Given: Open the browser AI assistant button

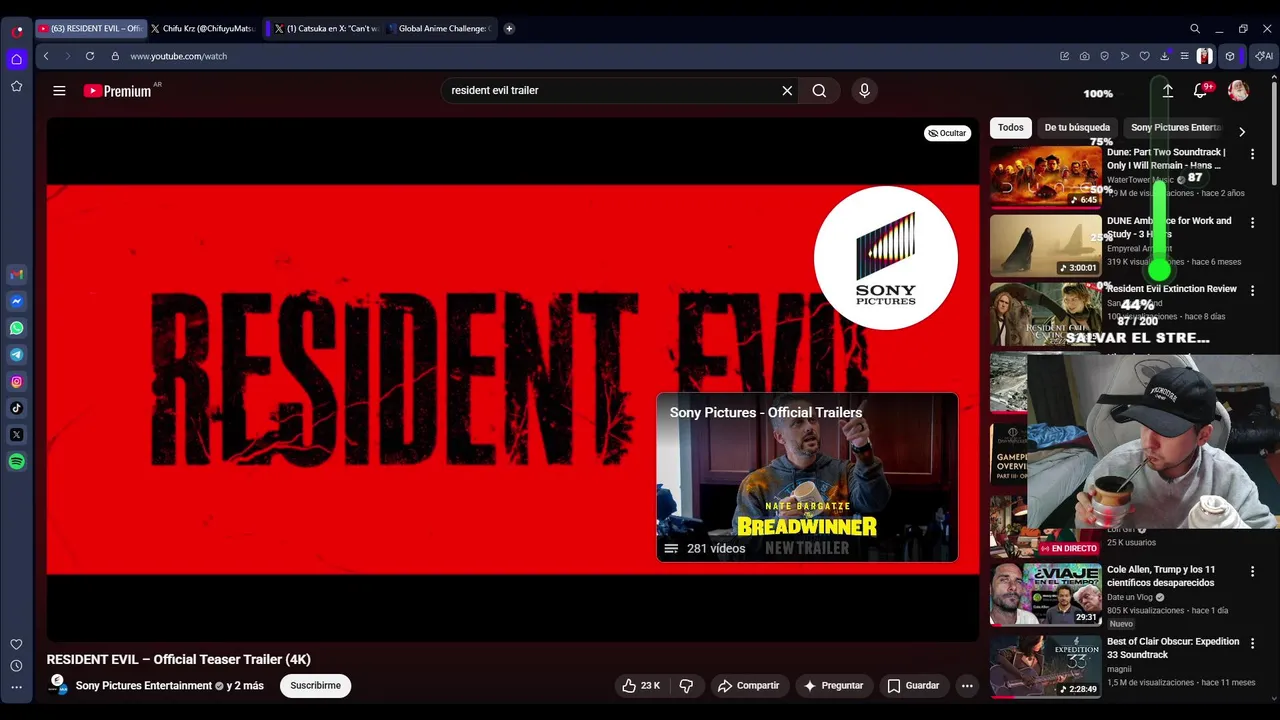Looking at the screenshot, I should click(1264, 56).
